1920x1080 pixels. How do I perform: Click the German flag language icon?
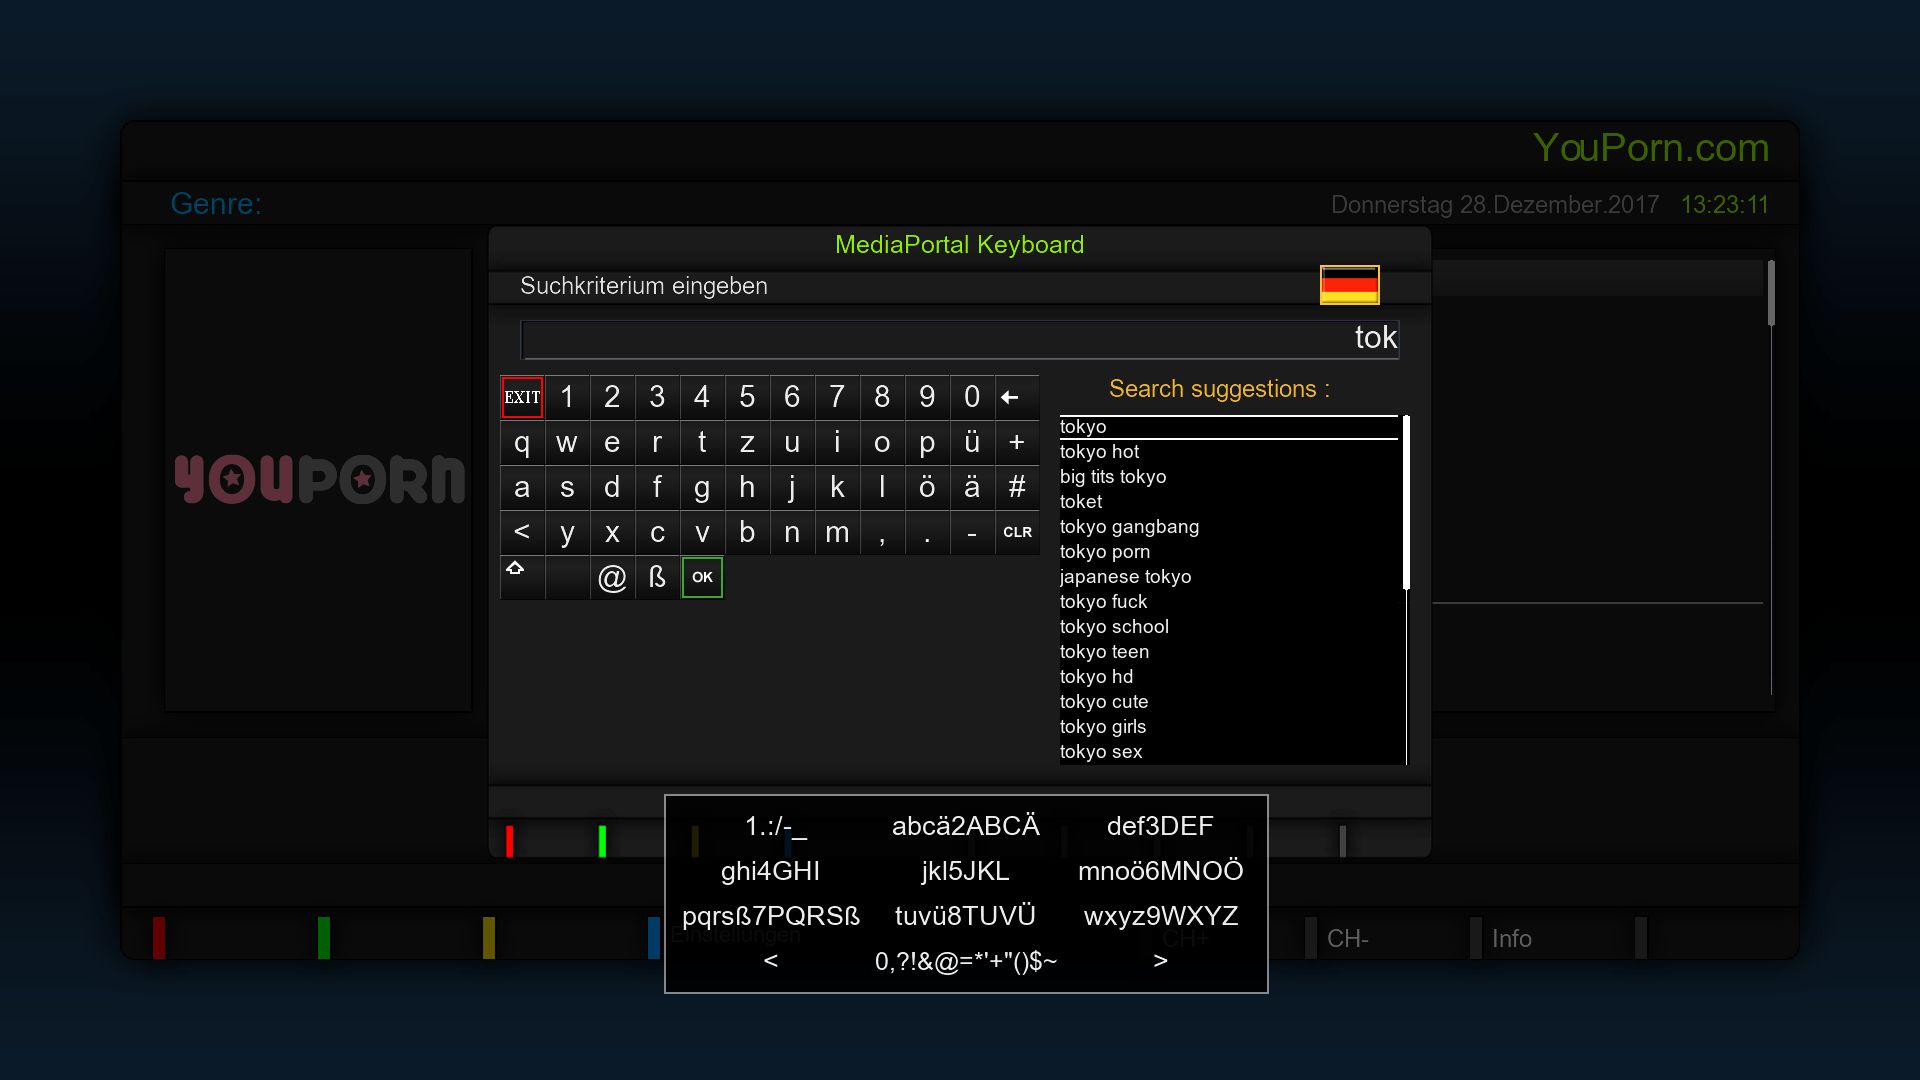coord(1349,284)
